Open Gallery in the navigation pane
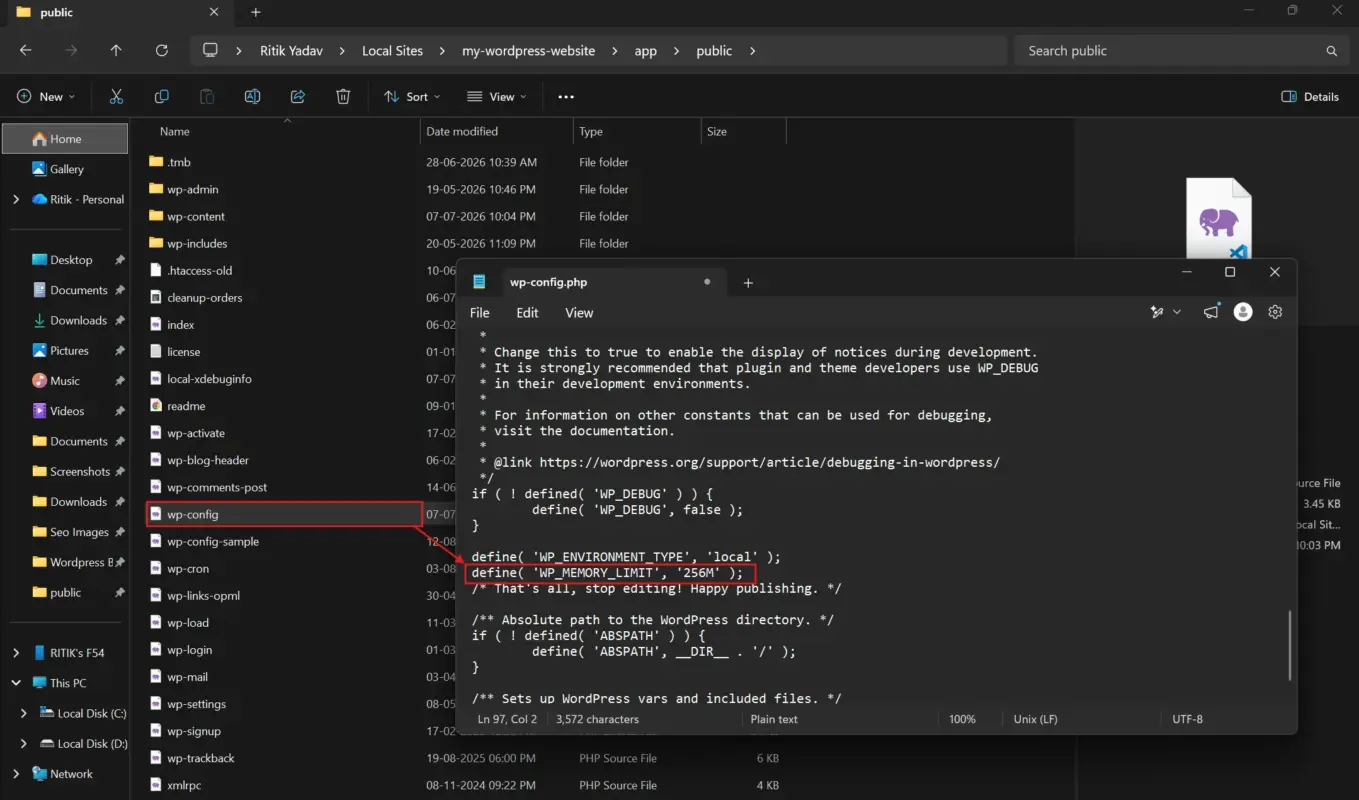This screenshot has width=1359, height=800. pyautogui.click(x=65, y=169)
